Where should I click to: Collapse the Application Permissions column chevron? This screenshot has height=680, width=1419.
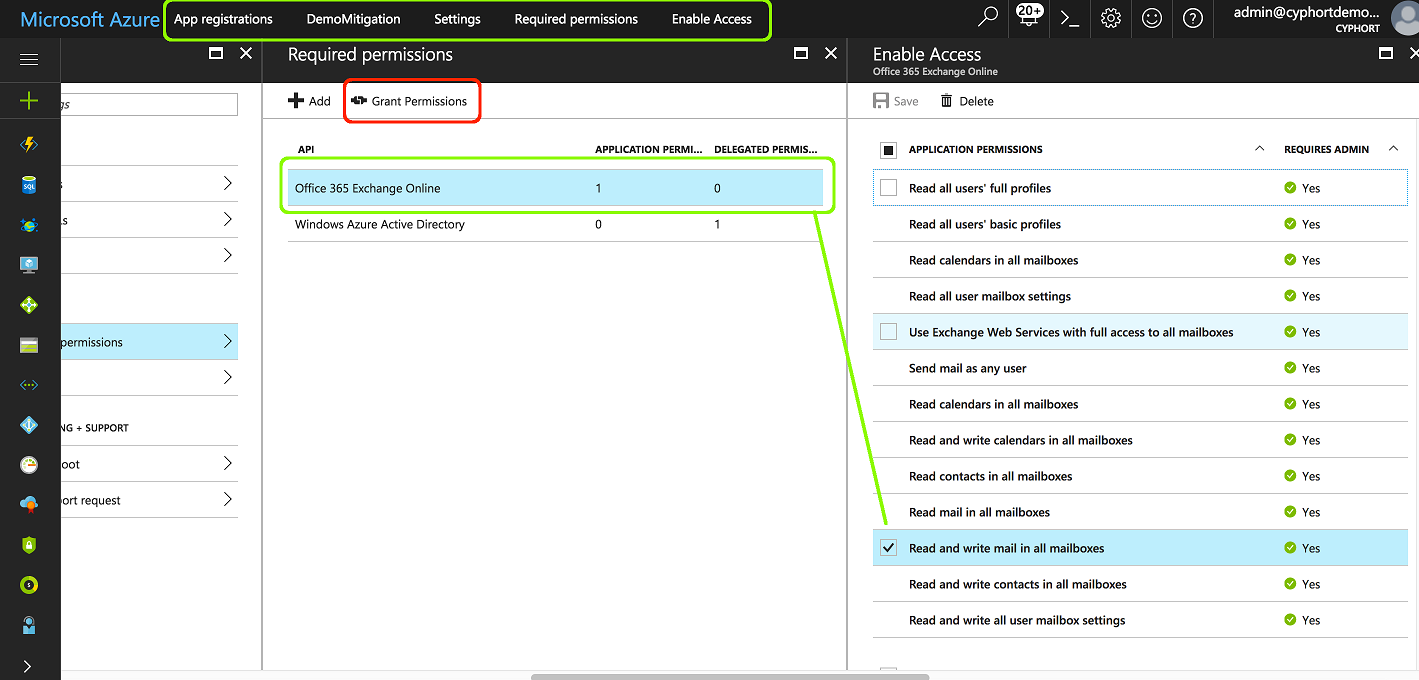pyautogui.click(x=1259, y=149)
